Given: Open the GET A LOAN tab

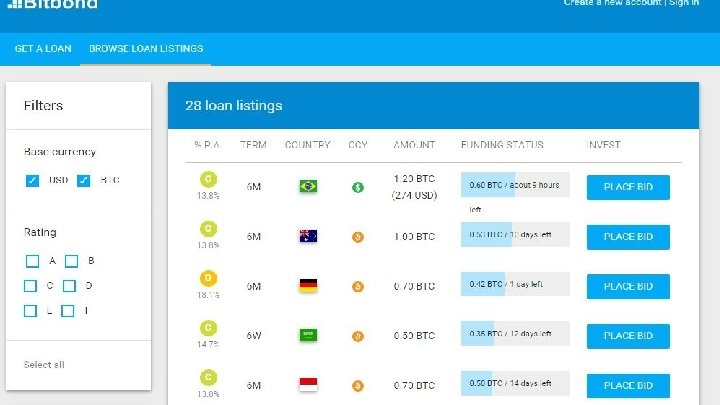Looking at the screenshot, I should pos(43,49).
